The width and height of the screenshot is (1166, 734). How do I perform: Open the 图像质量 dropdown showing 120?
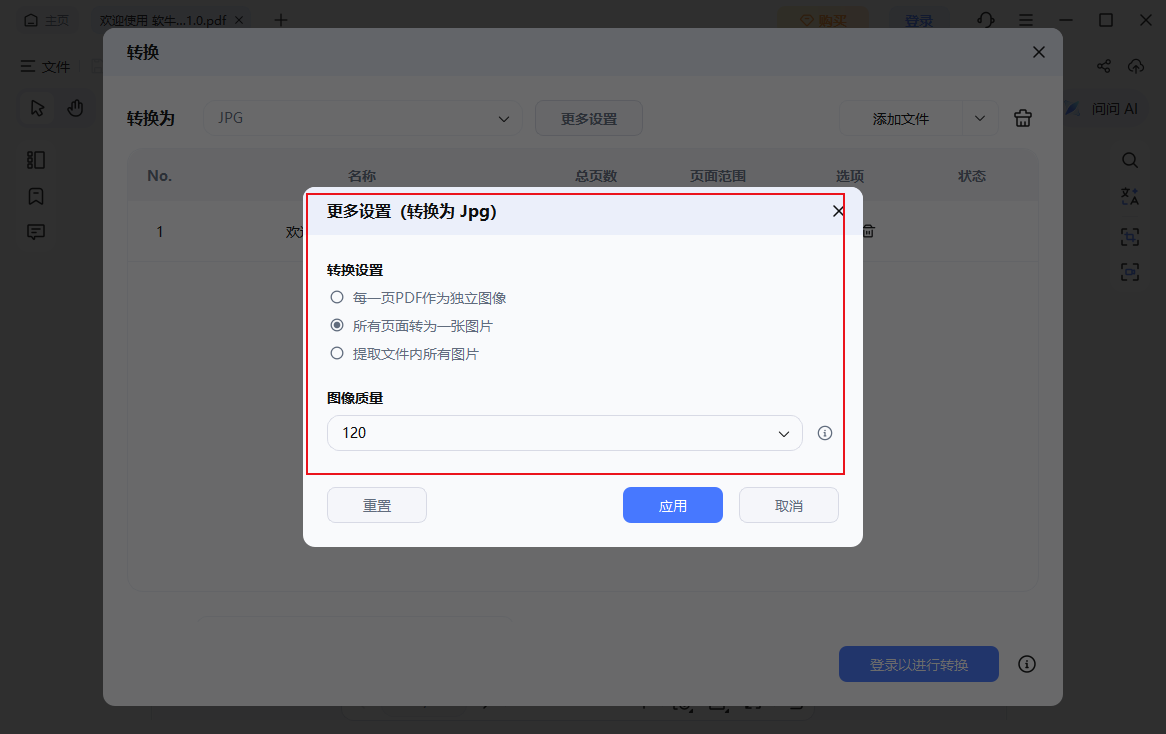tap(564, 433)
